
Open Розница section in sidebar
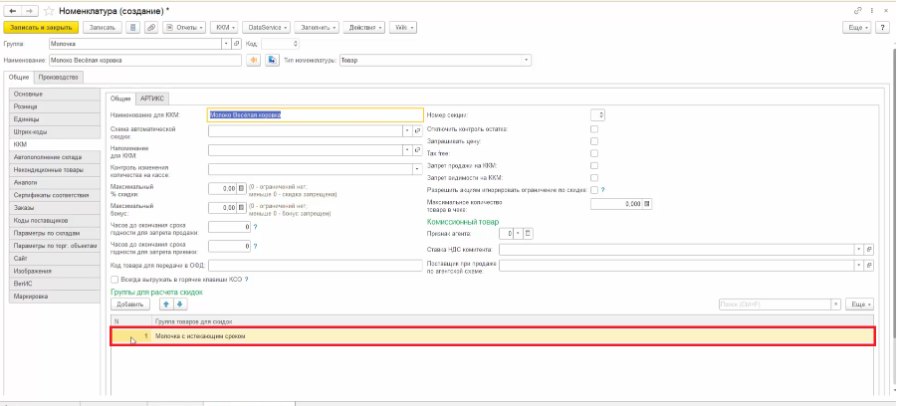[55, 106]
